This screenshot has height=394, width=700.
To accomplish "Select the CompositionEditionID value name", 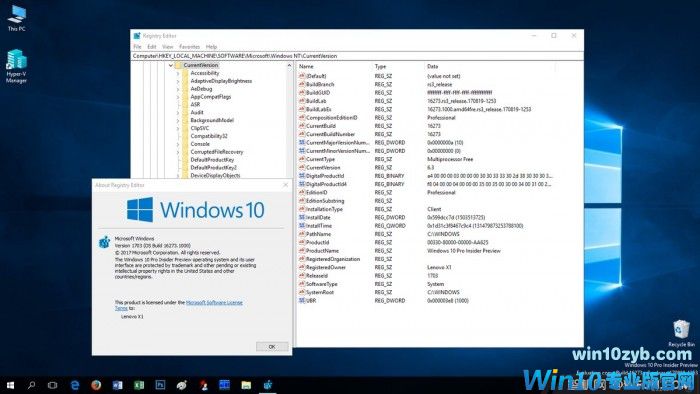I will 331,118.
